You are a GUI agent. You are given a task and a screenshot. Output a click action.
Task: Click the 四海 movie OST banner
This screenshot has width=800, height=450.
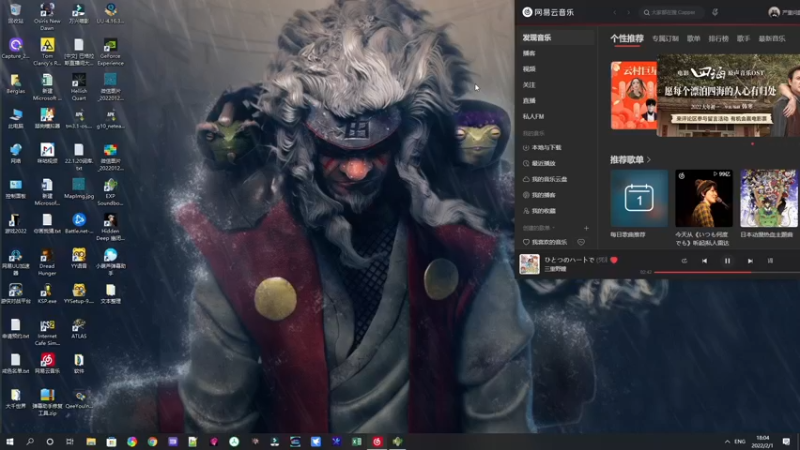click(728, 95)
